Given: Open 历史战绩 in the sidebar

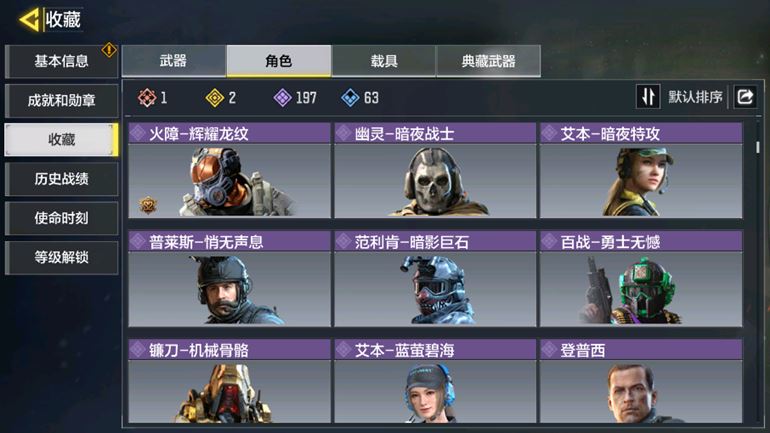Looking at the screenshot, I should tap(61, 179).
